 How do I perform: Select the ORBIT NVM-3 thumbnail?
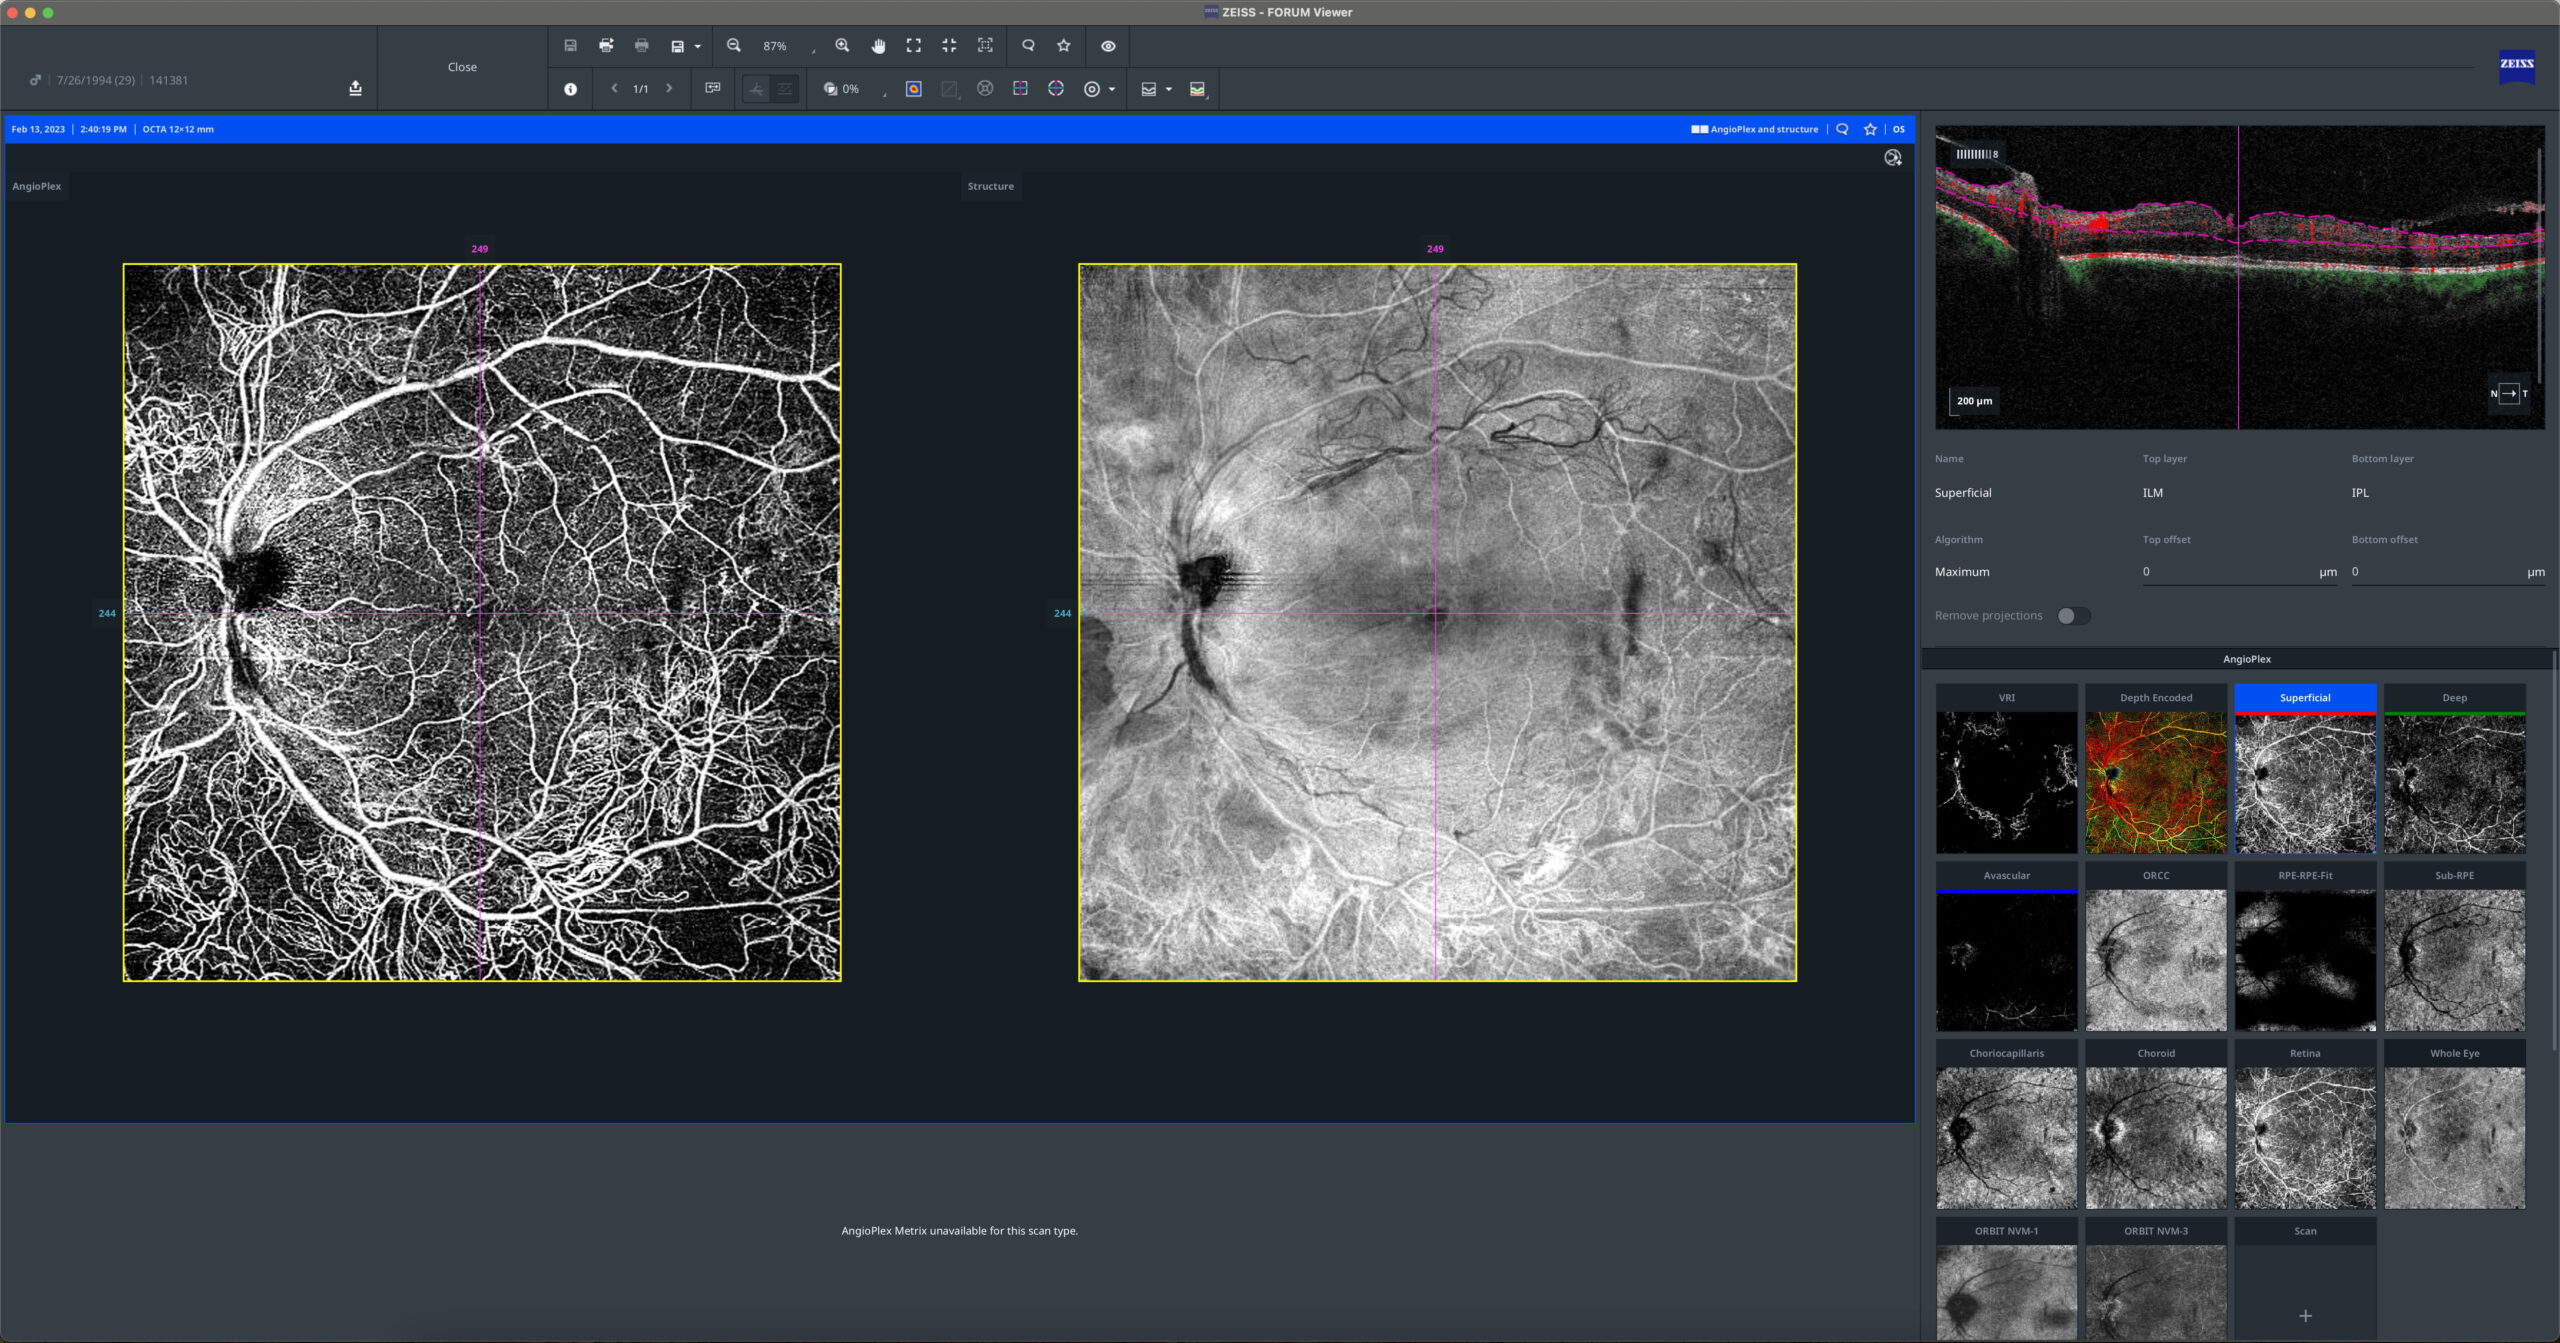tap(2156, 1280)
